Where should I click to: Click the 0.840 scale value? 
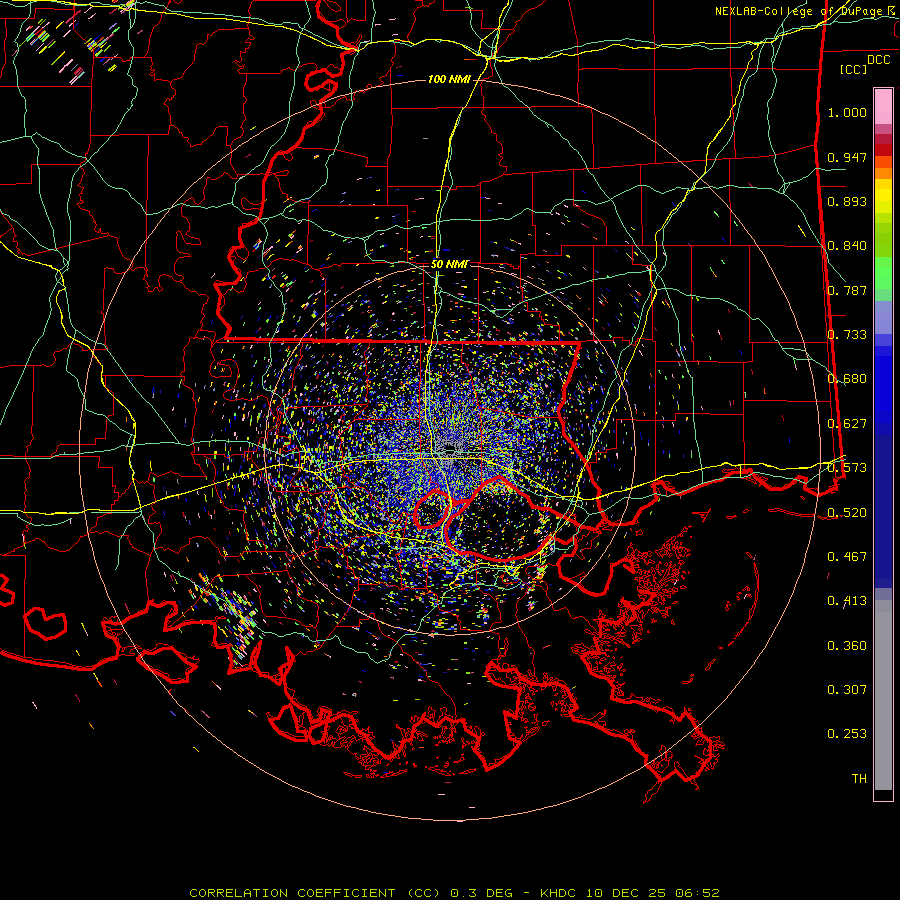coord(847,246)
